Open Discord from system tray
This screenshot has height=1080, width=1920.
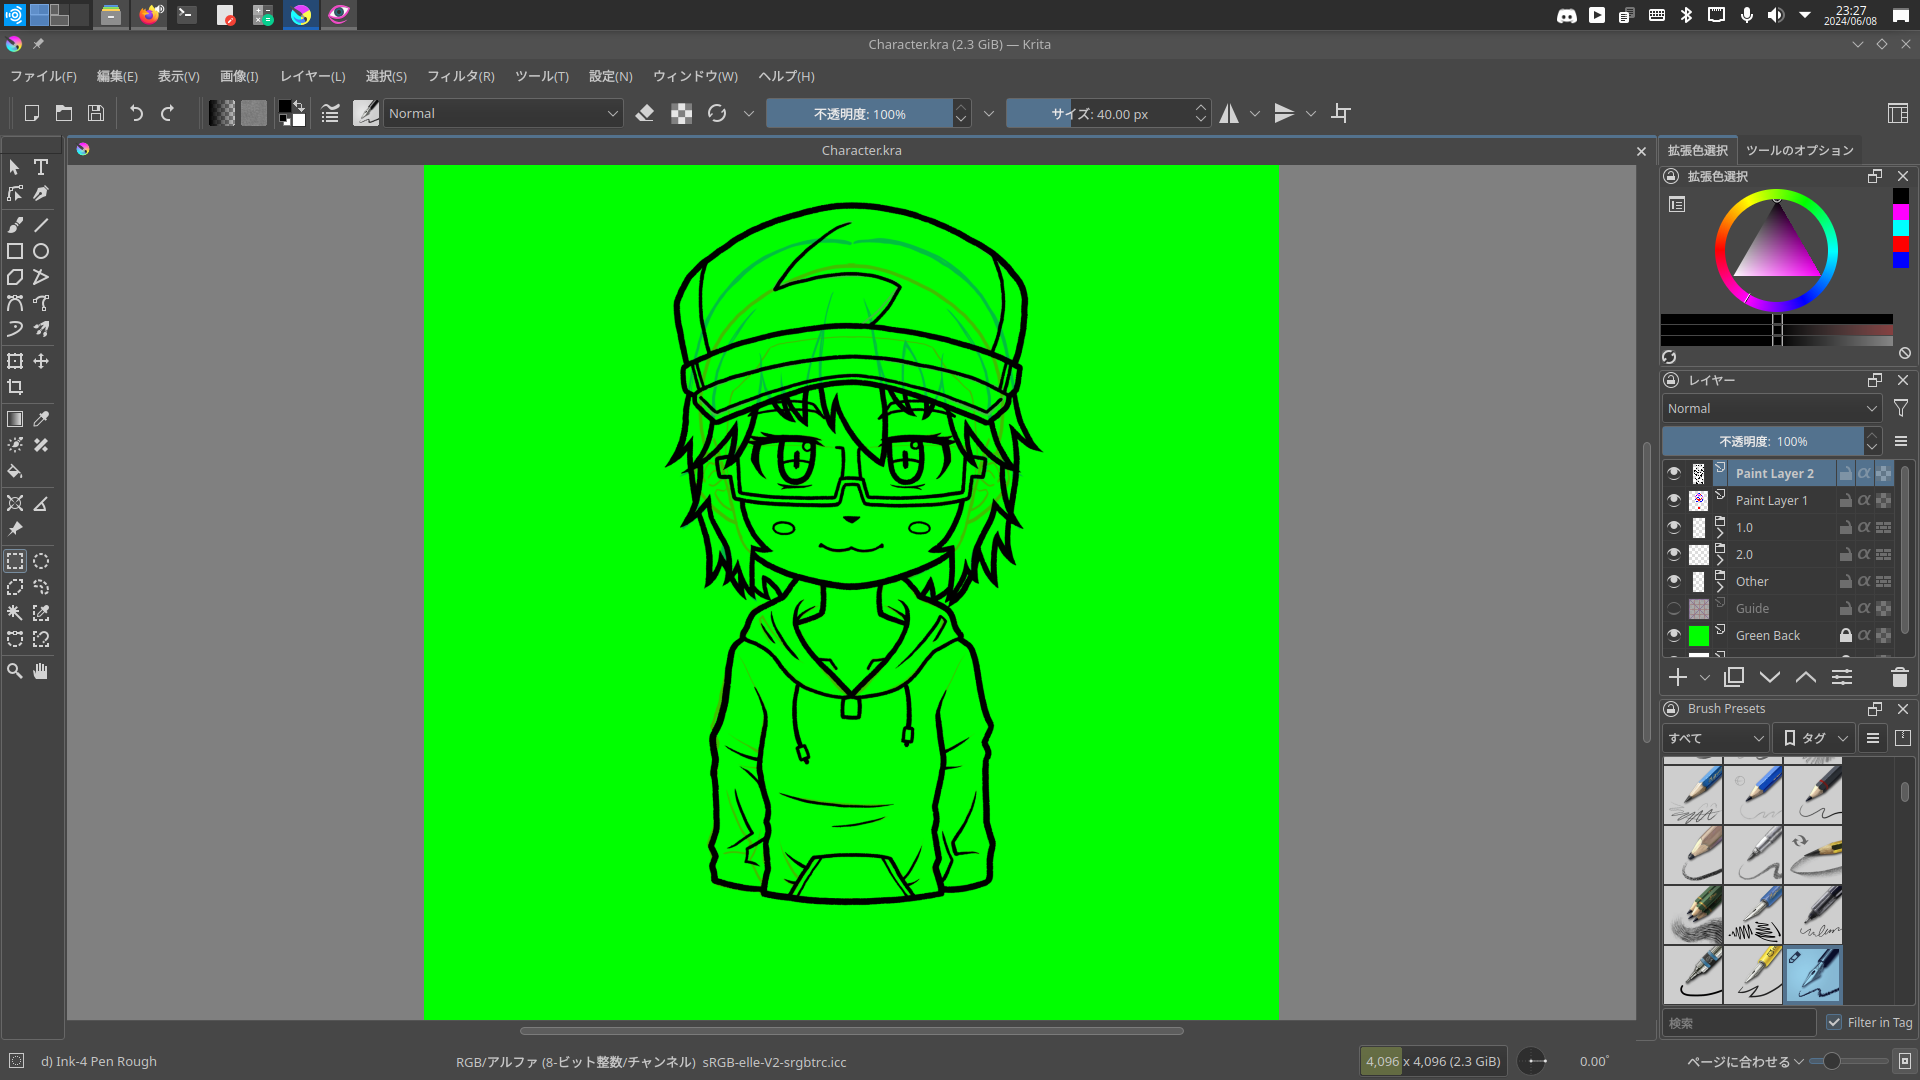point(1567,15)
